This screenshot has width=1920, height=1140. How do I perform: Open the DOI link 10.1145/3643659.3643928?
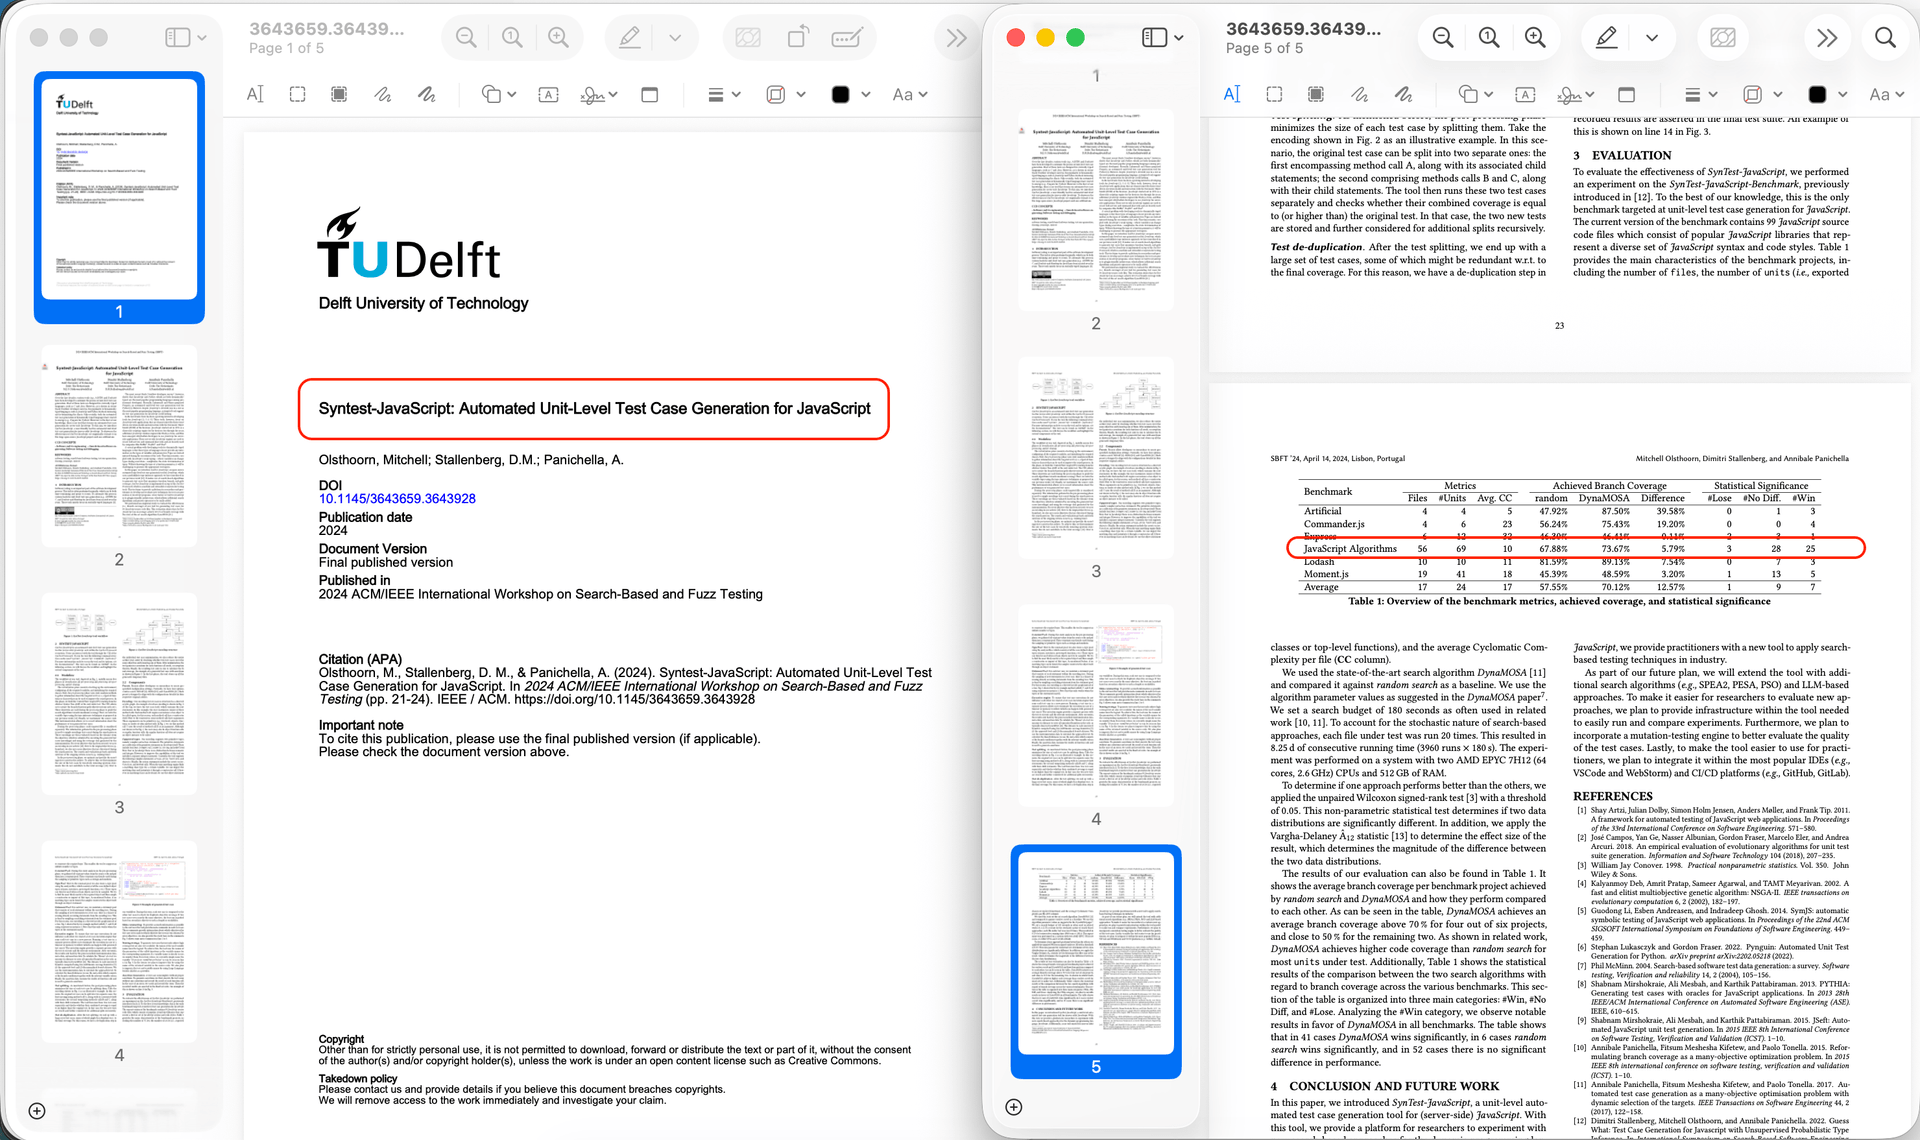tap(397, 498)
